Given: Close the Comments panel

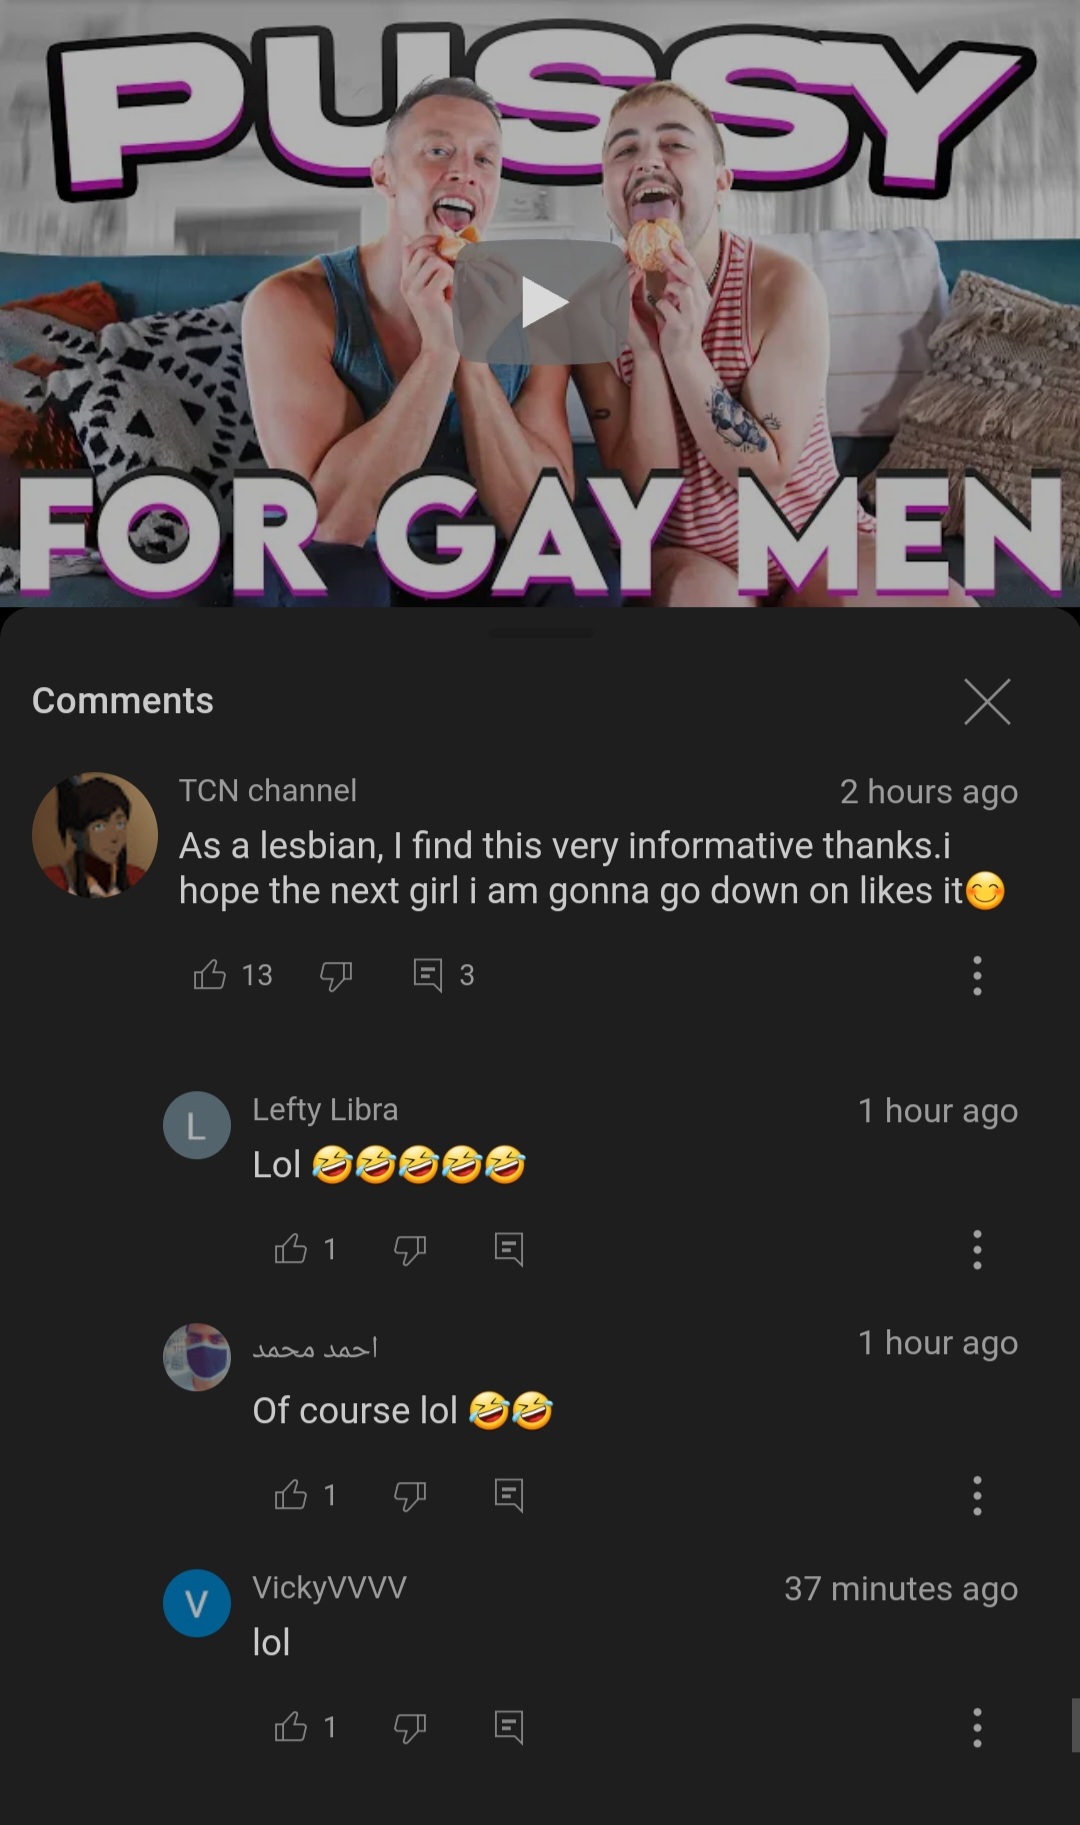Looking at the screenshot, I should click(987, 701).
